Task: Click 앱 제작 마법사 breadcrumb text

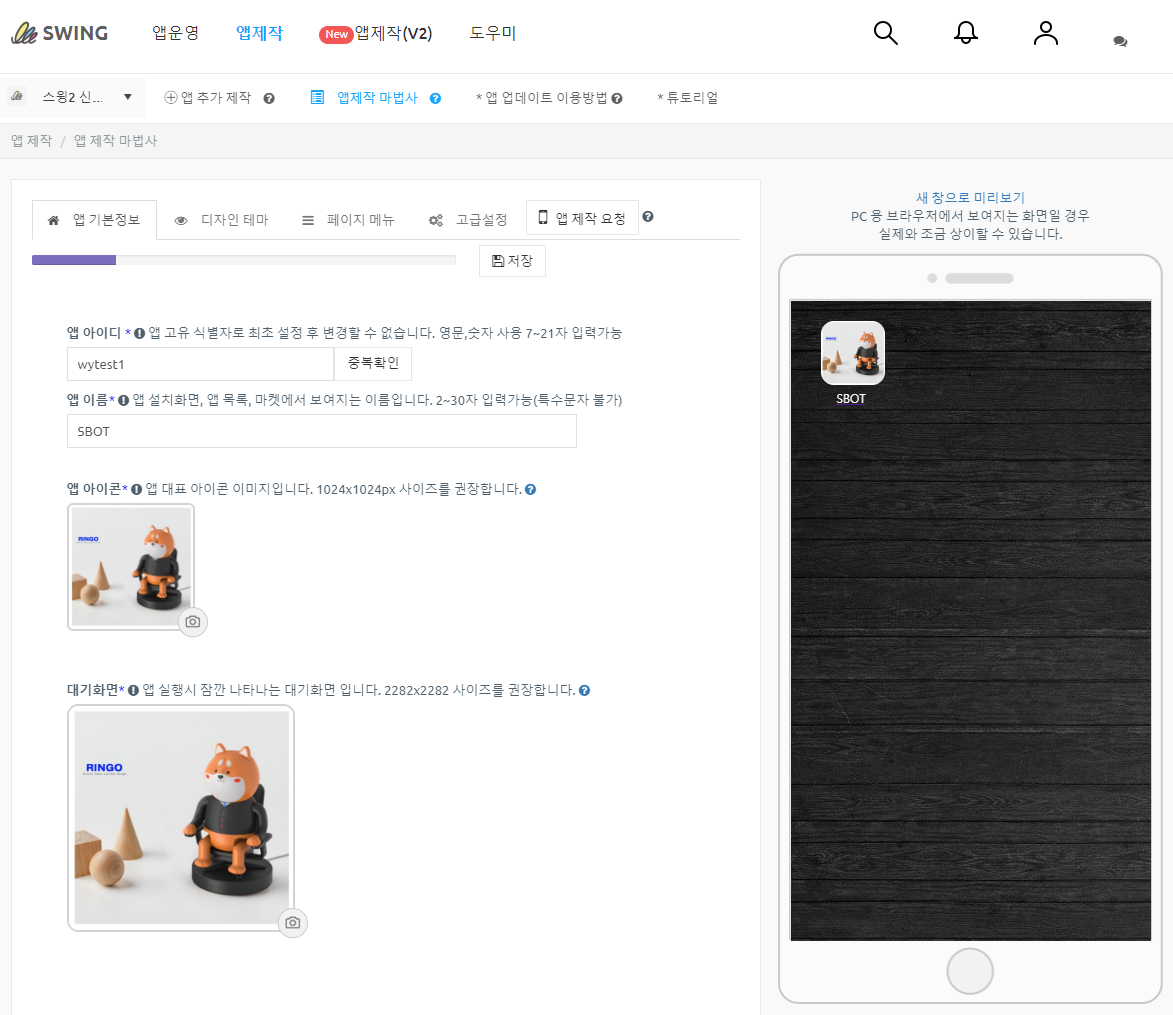Action: pos(115,141)
